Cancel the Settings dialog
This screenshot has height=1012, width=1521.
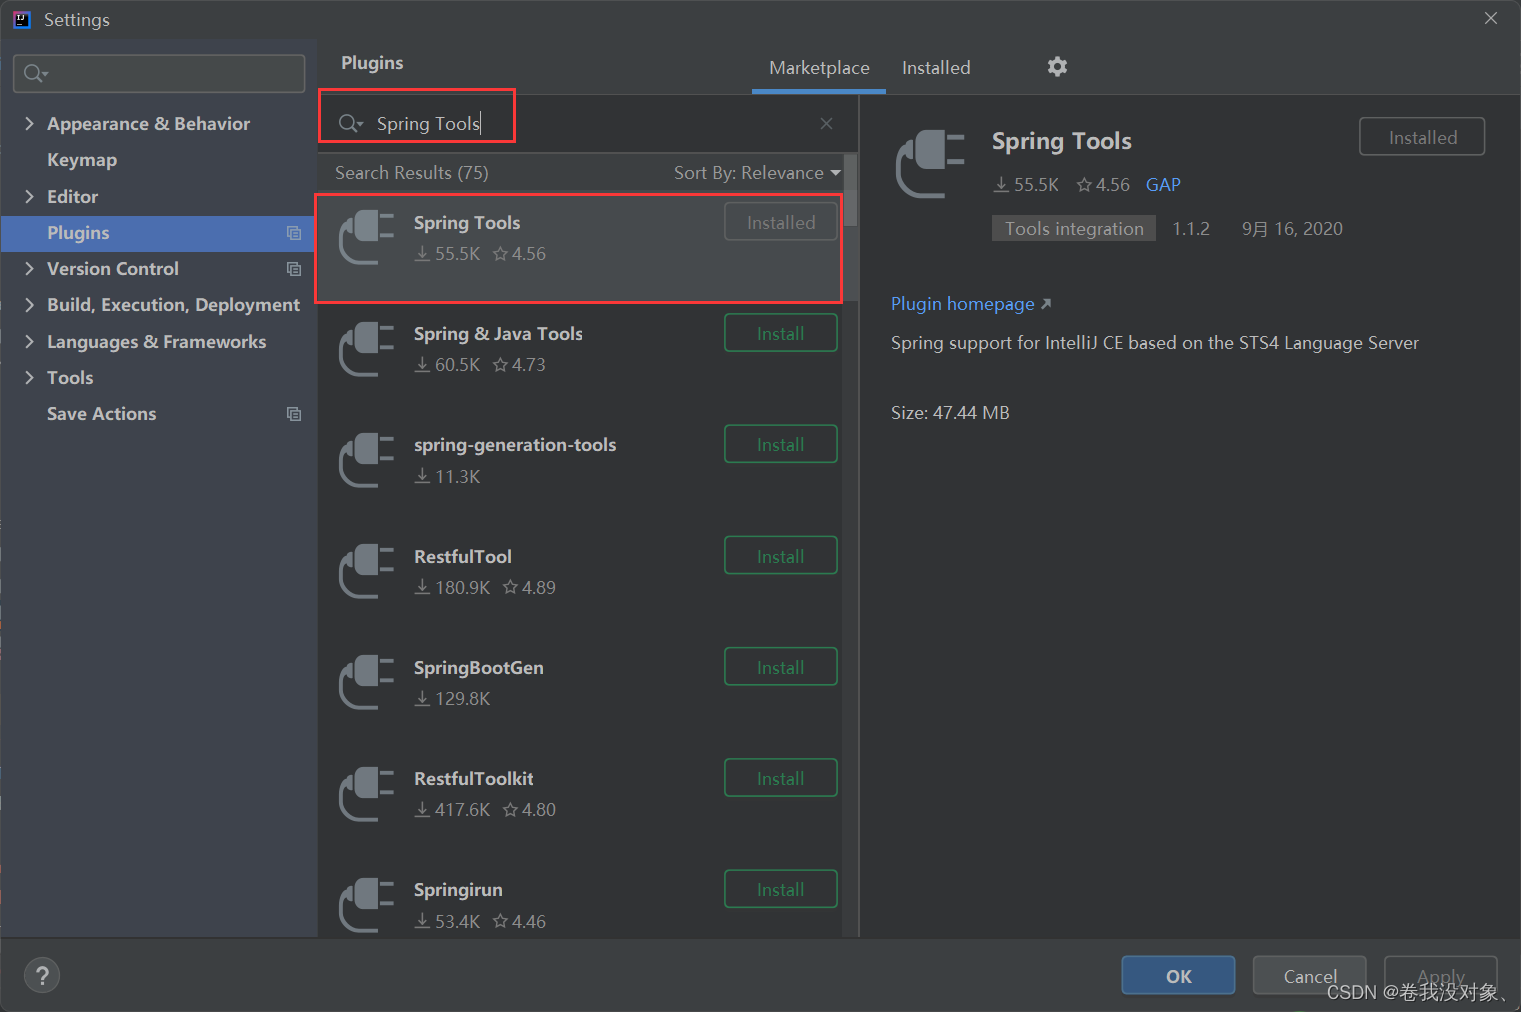tap(1309, 976)
